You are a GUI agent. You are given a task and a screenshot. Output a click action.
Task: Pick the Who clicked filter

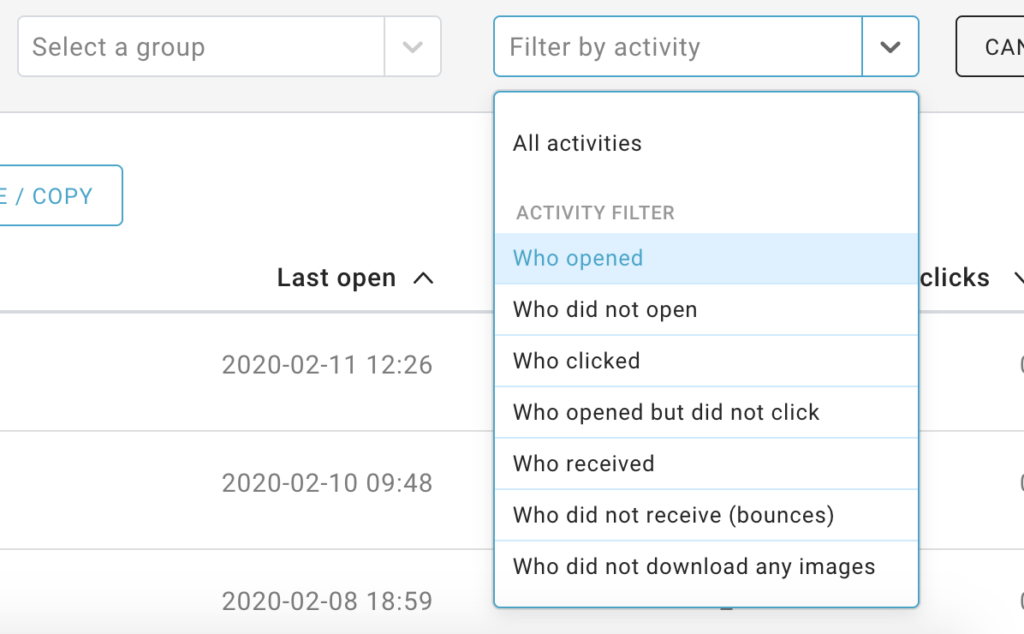tap(576, 361)
